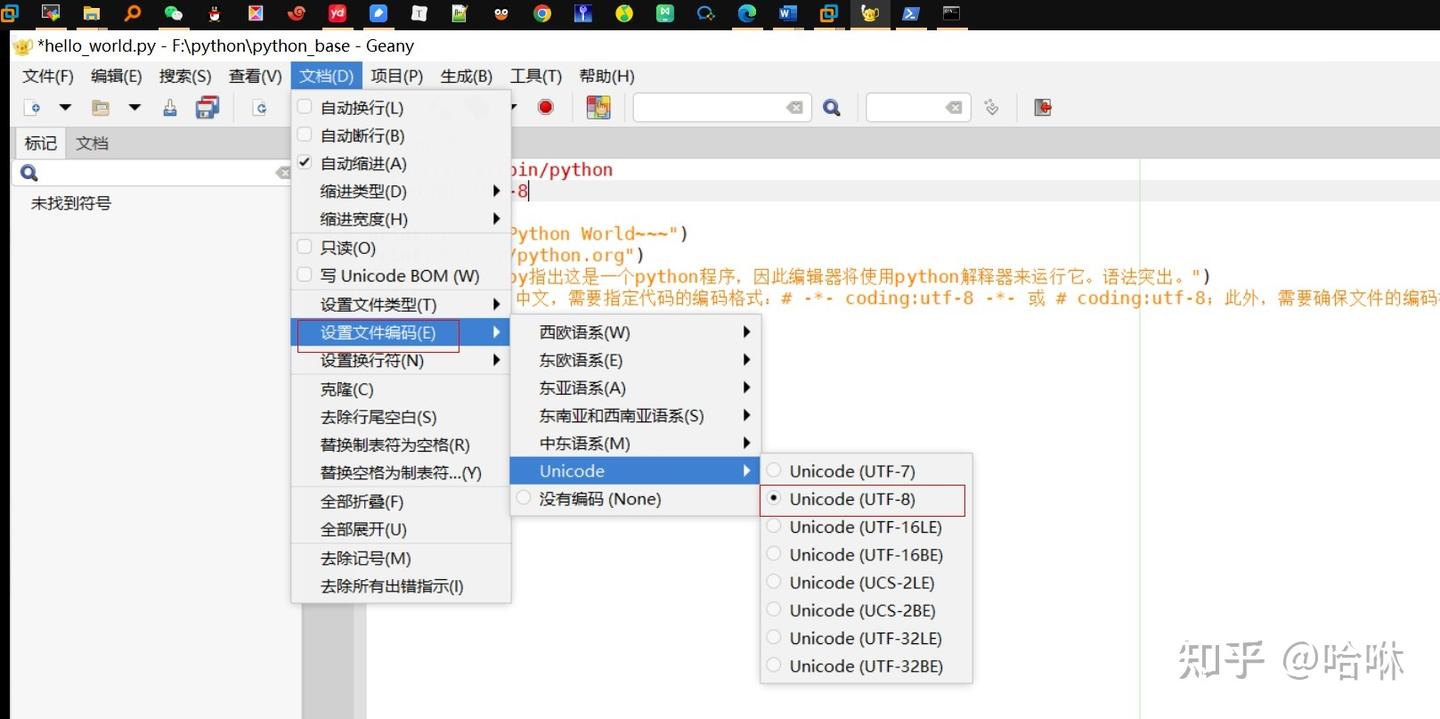Clear the go-to-line field

tap(954, 107)
